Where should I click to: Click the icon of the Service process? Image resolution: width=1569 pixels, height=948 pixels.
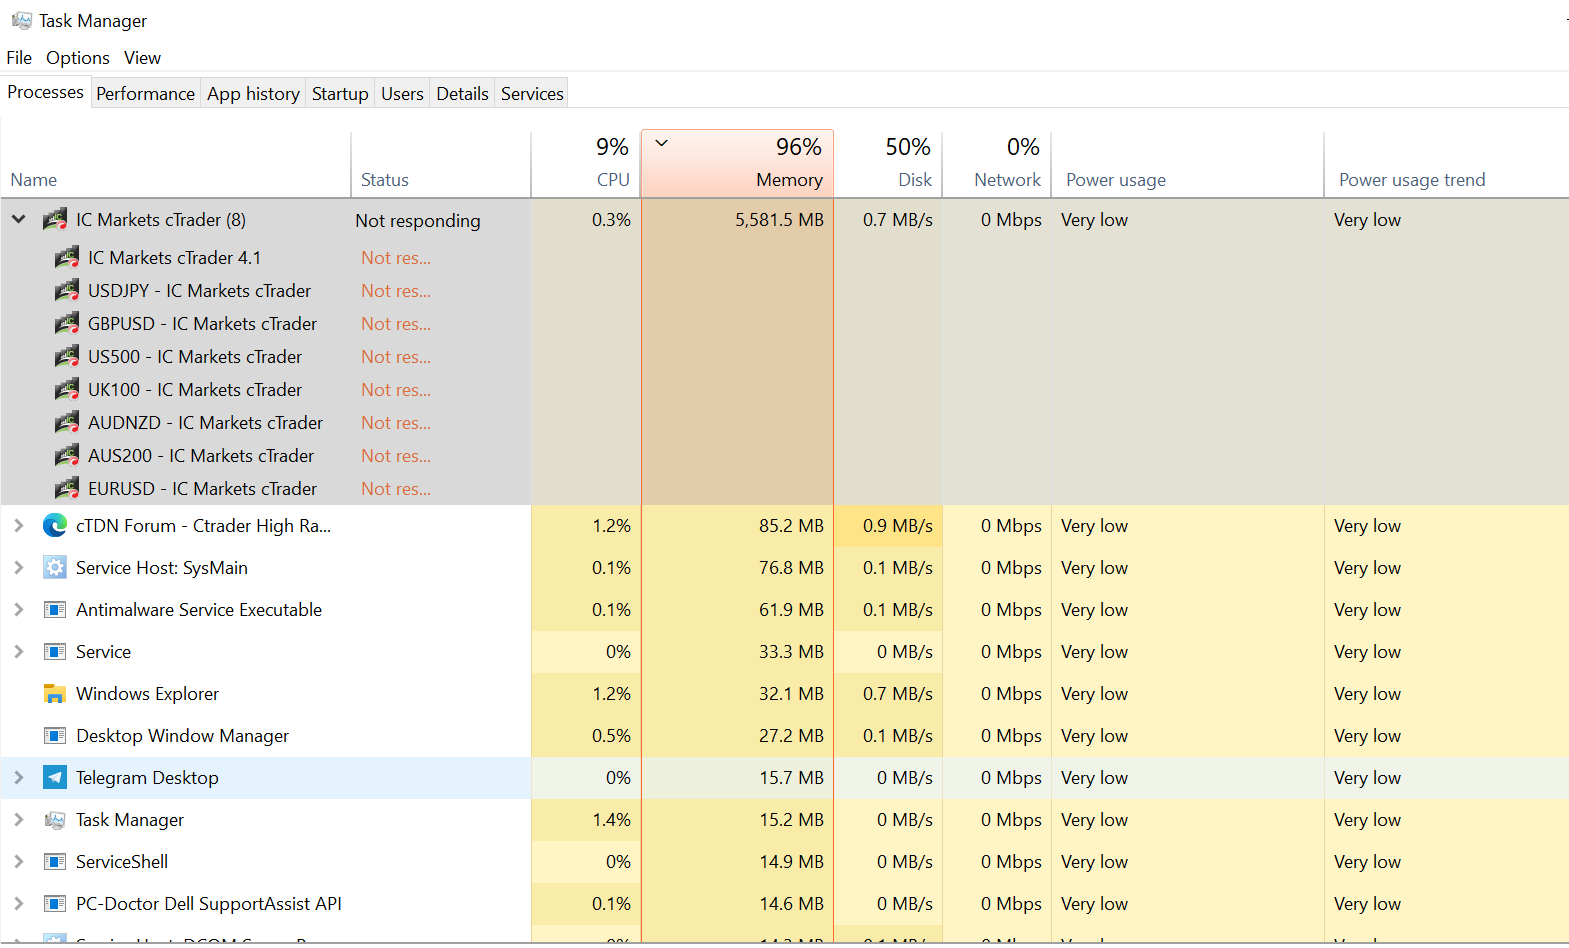pos(55,652)
